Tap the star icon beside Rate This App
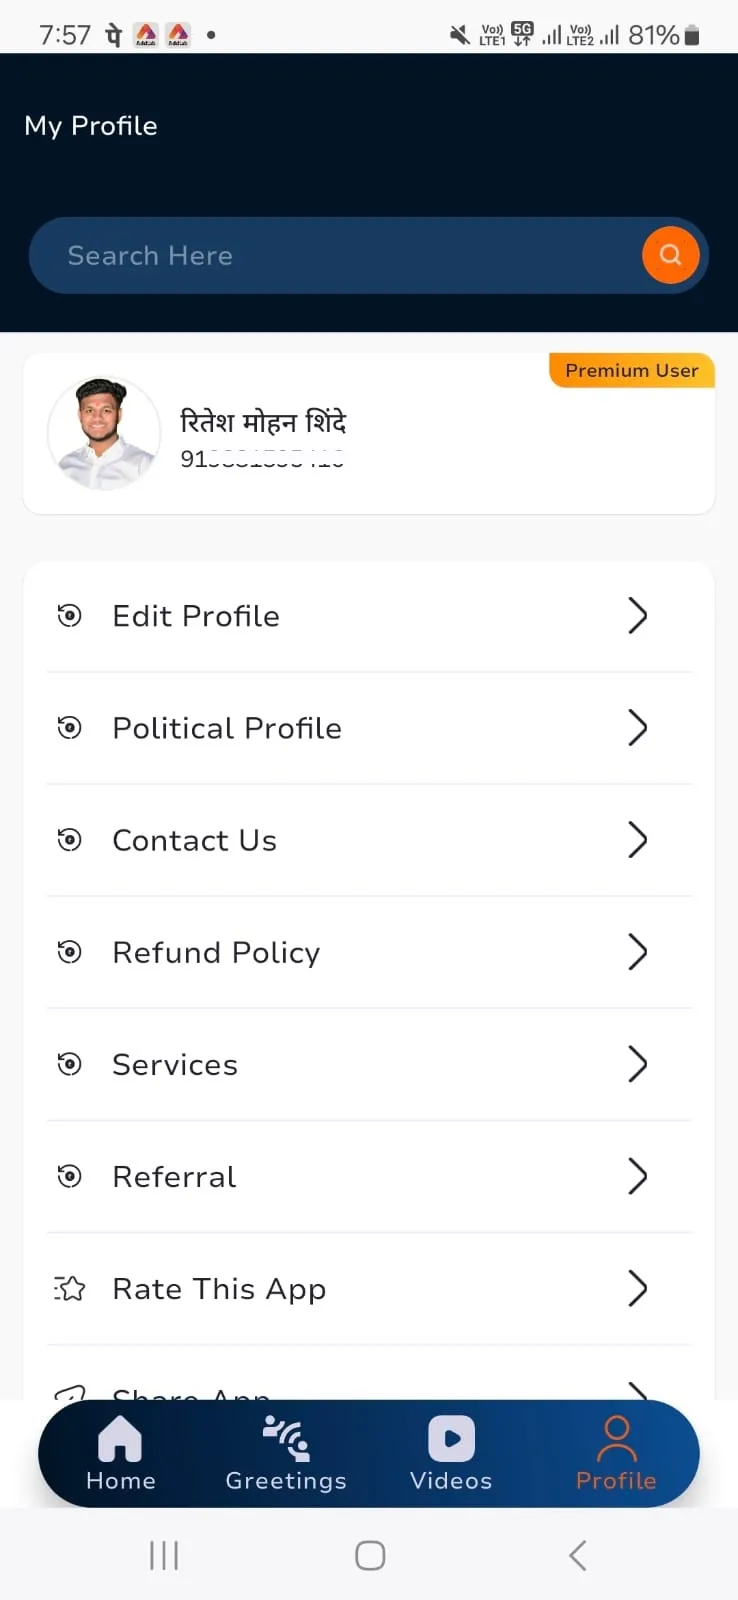 click(x=69, y=1288)
